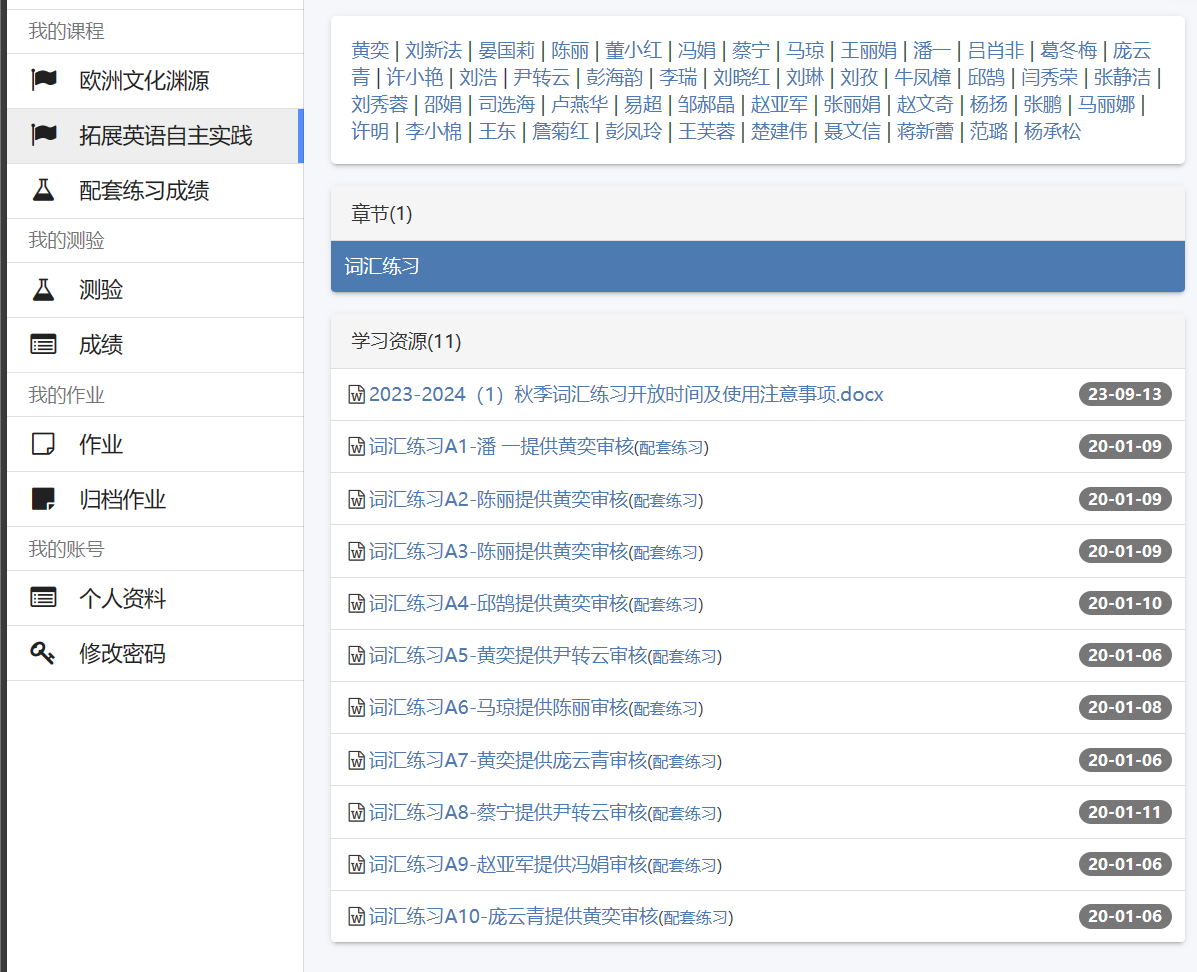Click the sticky note icon beside 归档作业

[x=43, y=499]
